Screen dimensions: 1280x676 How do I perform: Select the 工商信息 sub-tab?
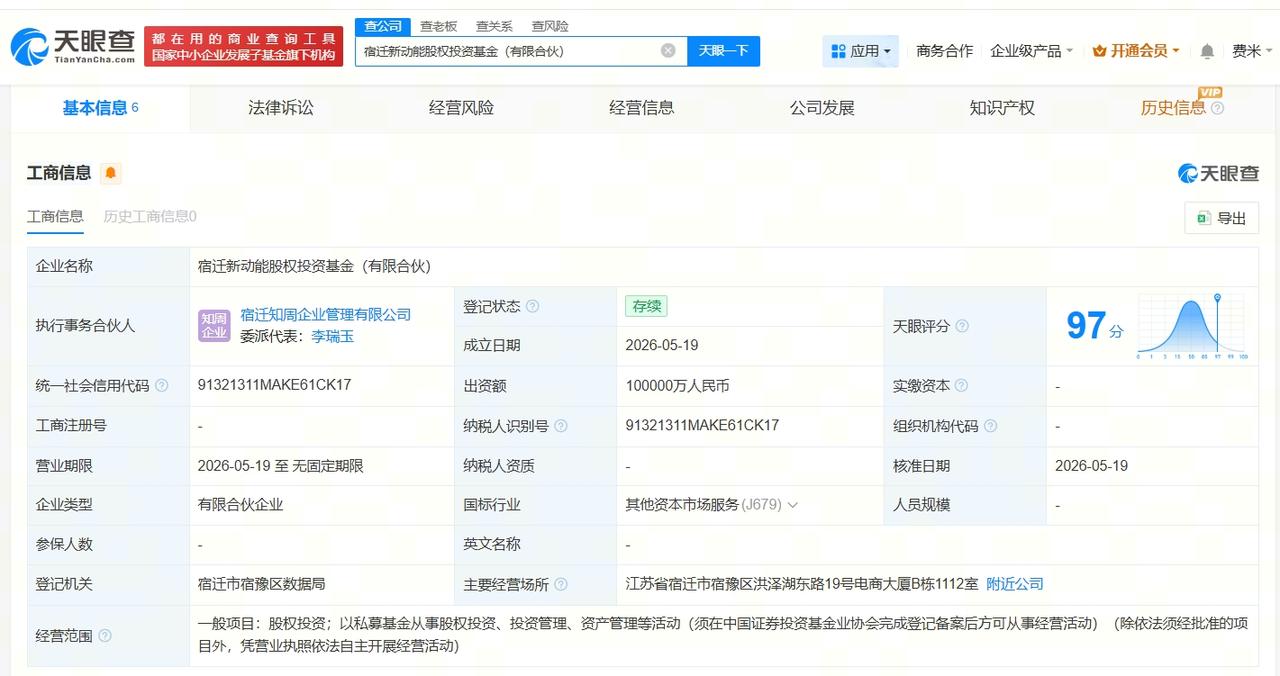tap(55, 216)
